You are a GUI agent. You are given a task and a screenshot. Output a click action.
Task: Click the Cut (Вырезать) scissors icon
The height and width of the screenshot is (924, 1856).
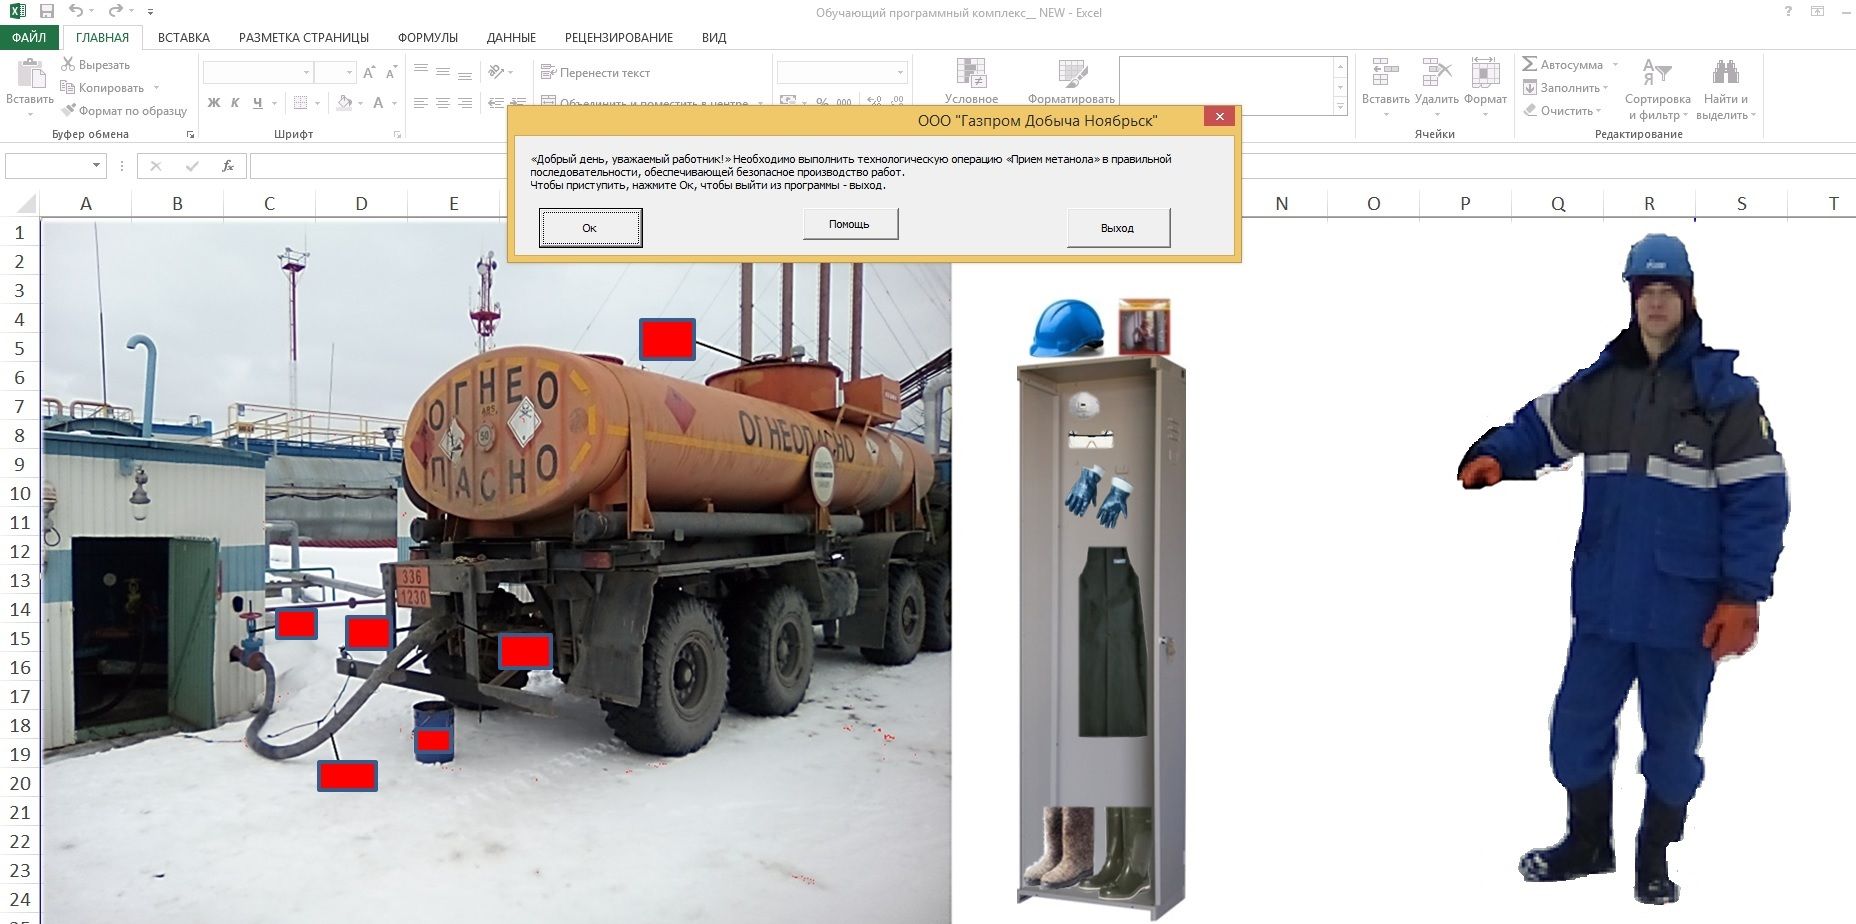(68, 64)
